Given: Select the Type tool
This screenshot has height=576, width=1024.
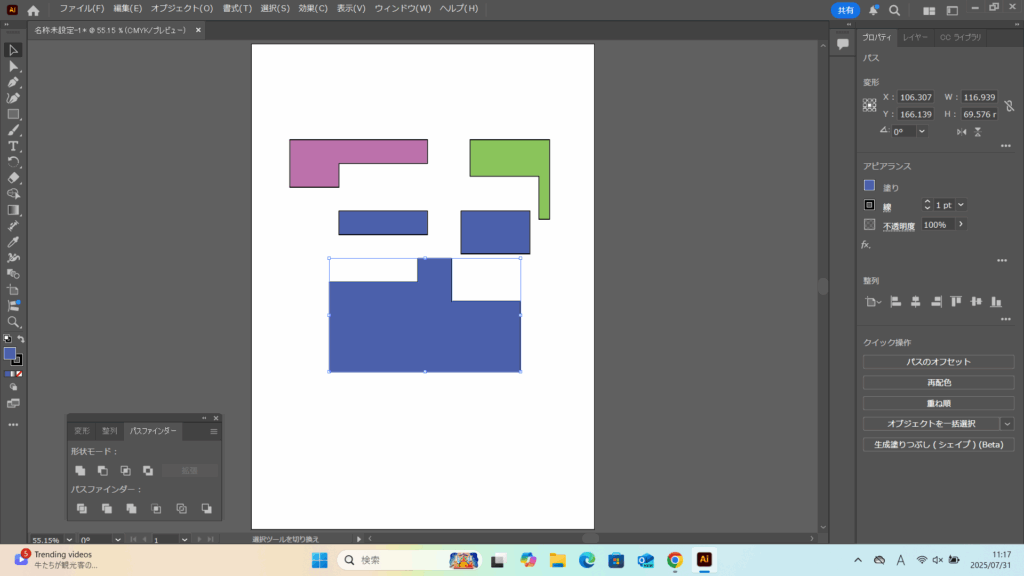Looking at the screenshot, I should (14, 146).
